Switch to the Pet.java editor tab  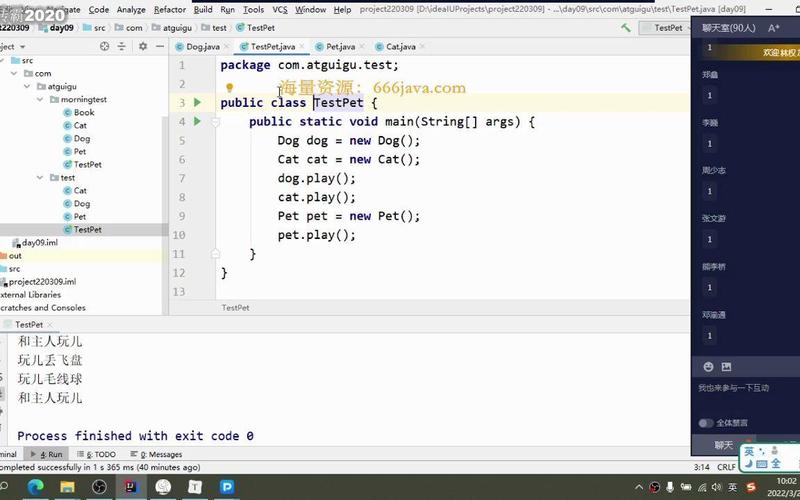[x=340, y=46]
